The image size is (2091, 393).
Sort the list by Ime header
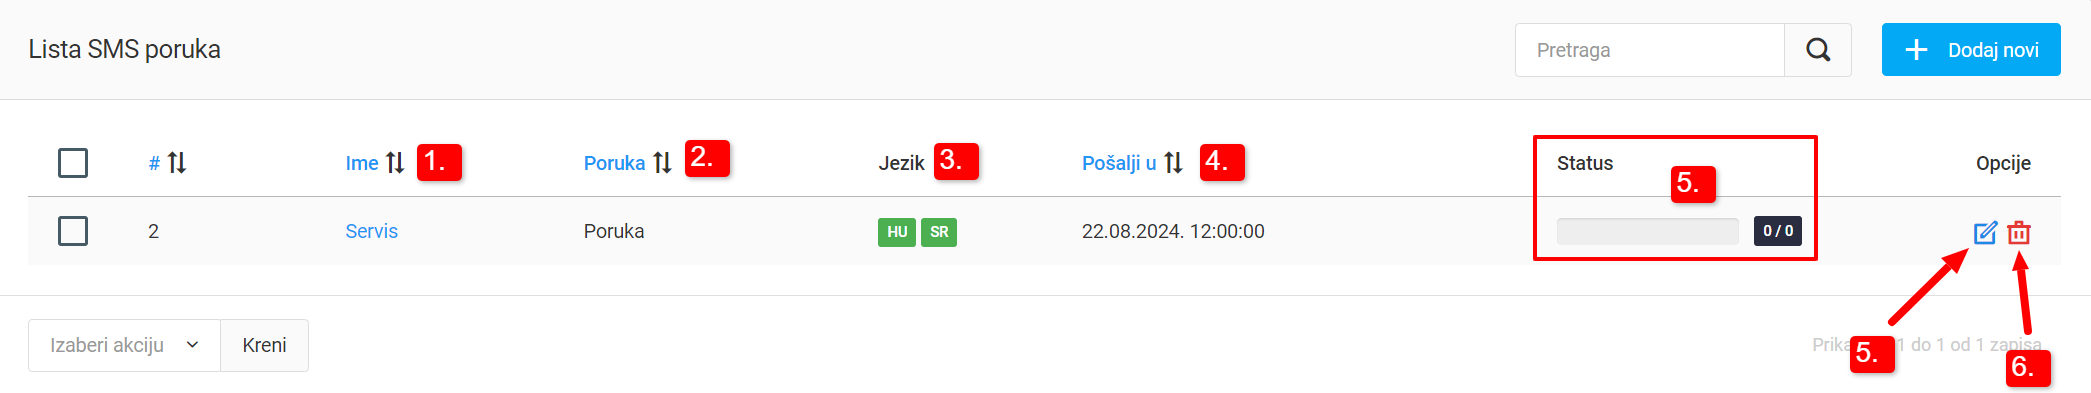[x=362, y=163]
